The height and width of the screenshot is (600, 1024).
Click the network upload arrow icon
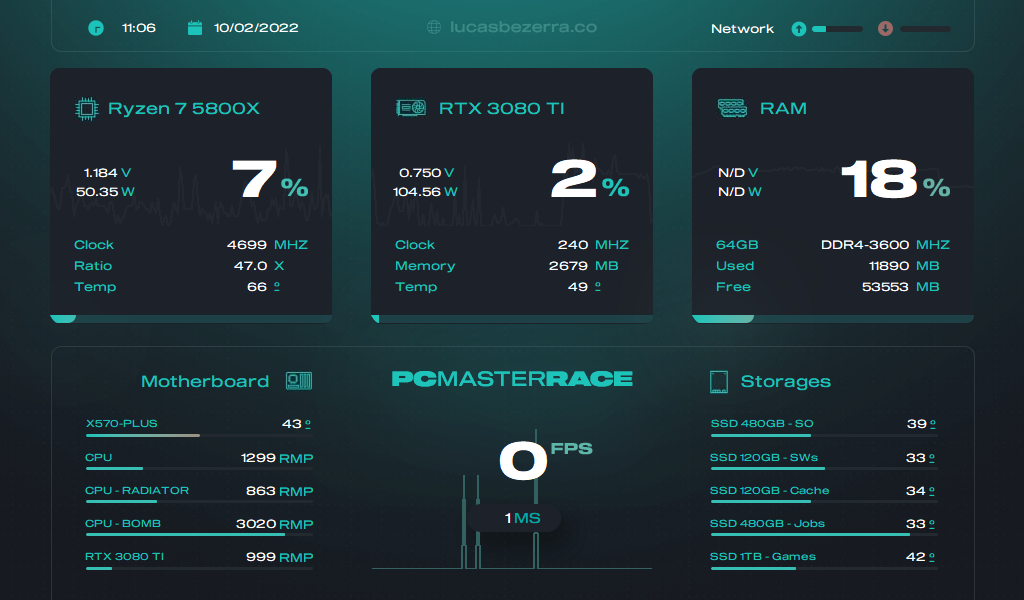(x=798, y=29)
